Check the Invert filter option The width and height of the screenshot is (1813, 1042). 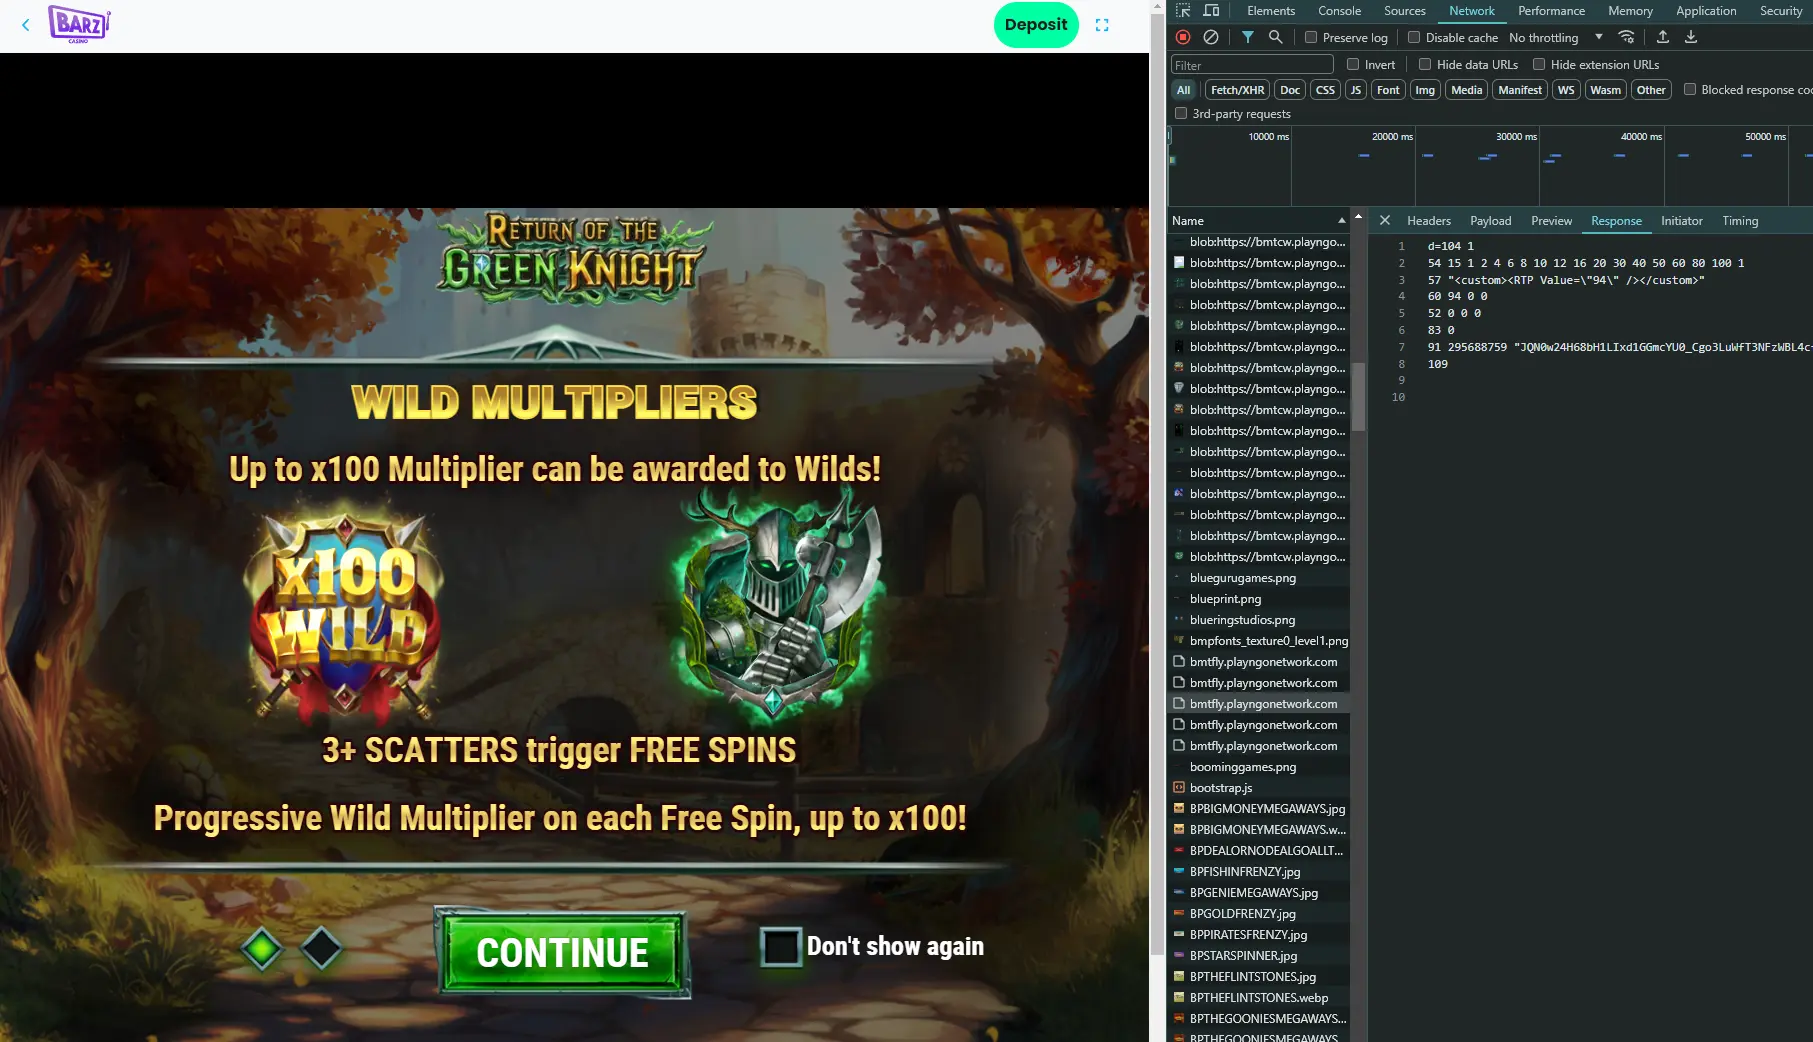1353,64
